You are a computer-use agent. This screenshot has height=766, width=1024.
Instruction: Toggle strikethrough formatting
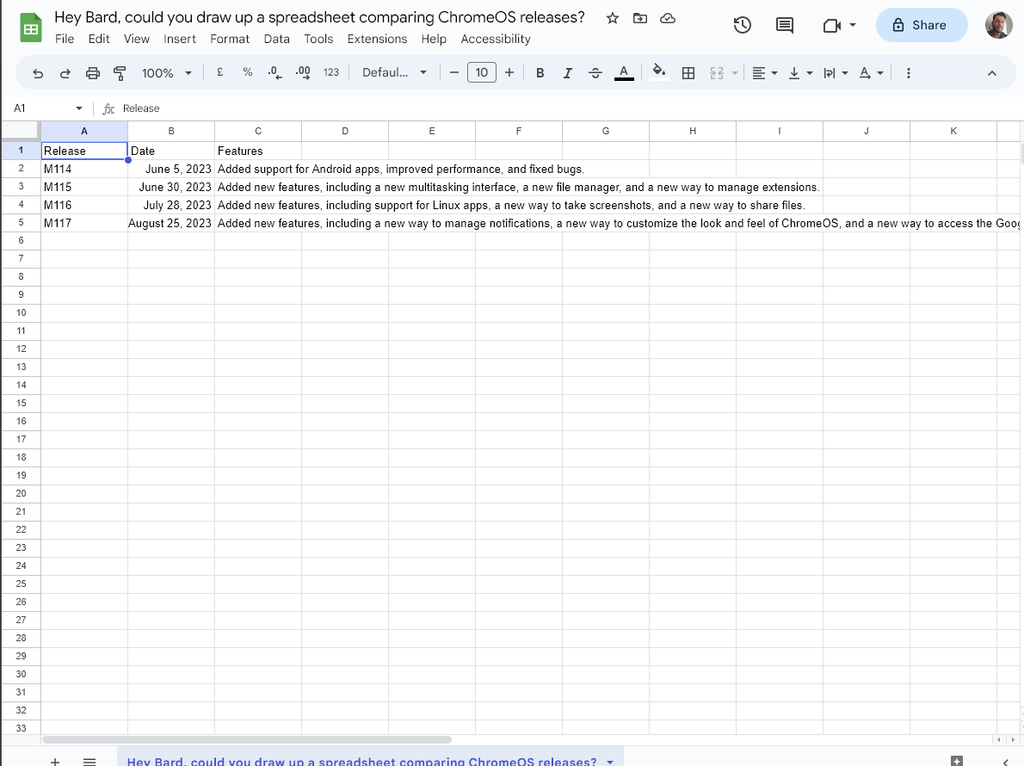pyautogui.click(x=595, y=72)
